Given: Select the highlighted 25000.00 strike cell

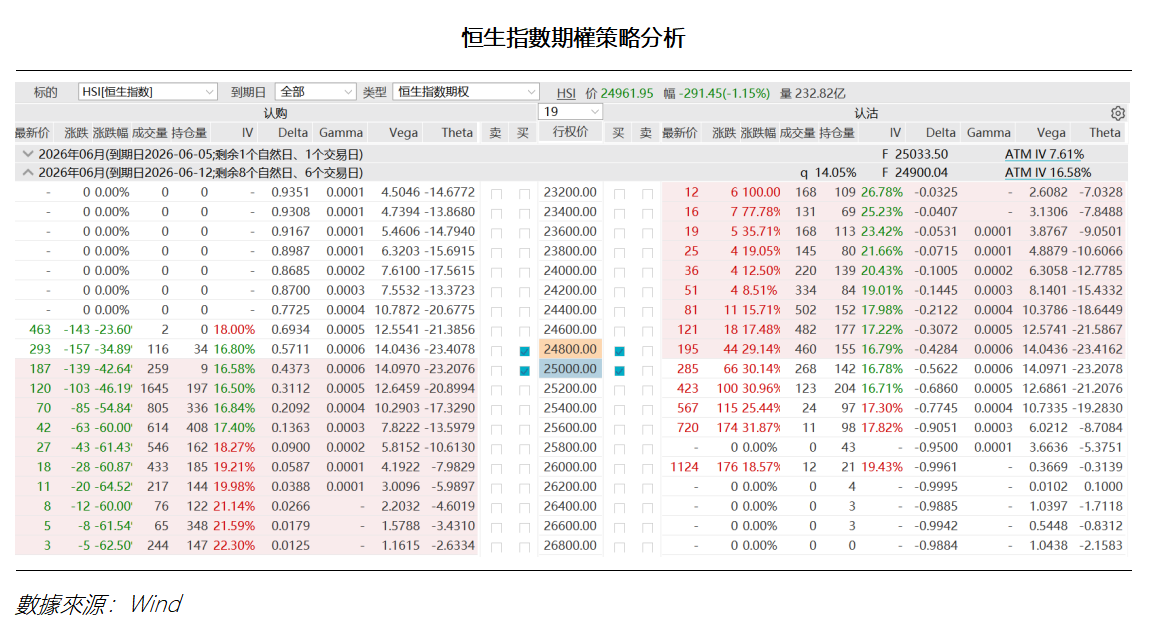Looking at the screenshot, I should point(570,369).
